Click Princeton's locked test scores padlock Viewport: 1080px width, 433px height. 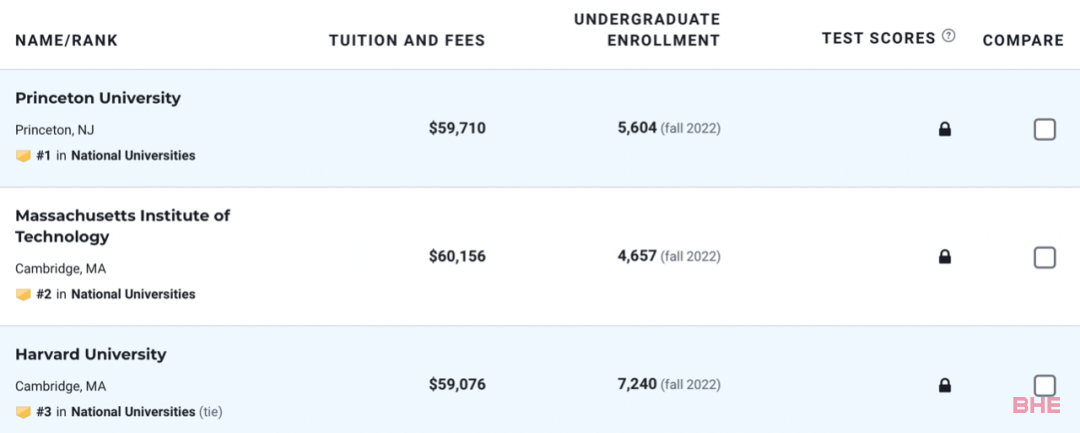tap(944, 129)
